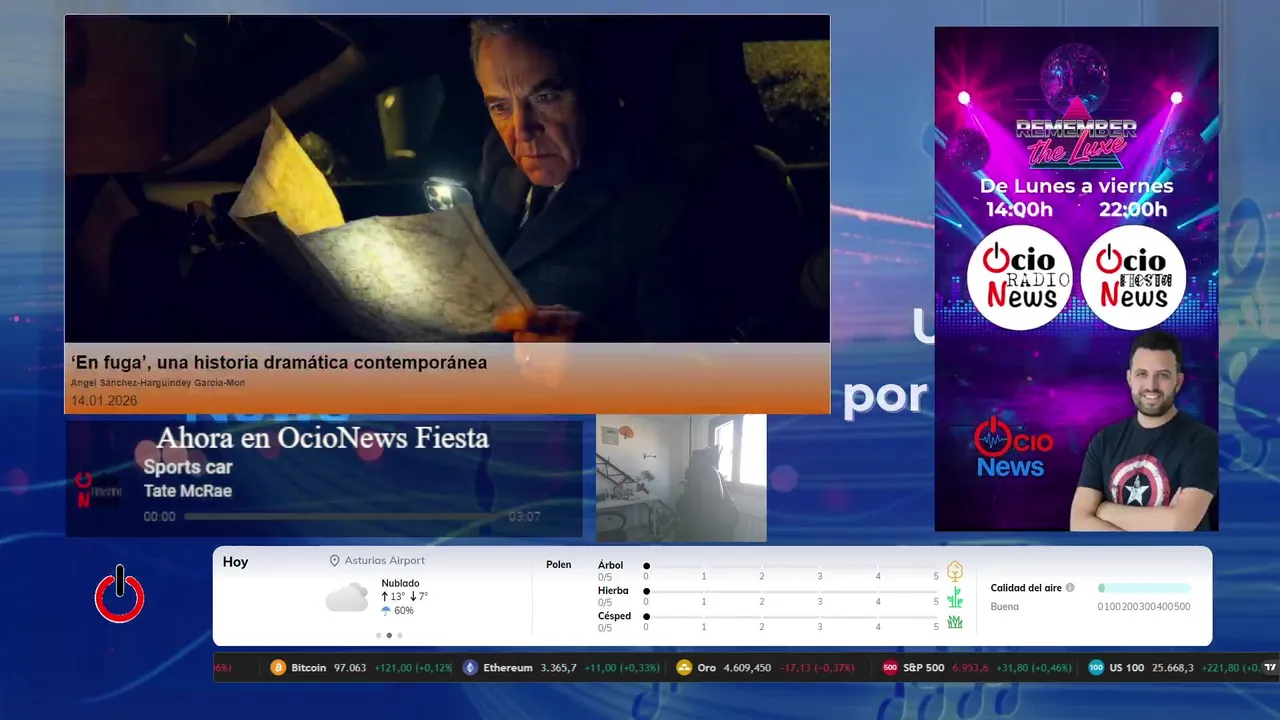Click the S&P 500 ticker label
The width and height of the screenshot is (1280, 720).
[x=924, y=668]
